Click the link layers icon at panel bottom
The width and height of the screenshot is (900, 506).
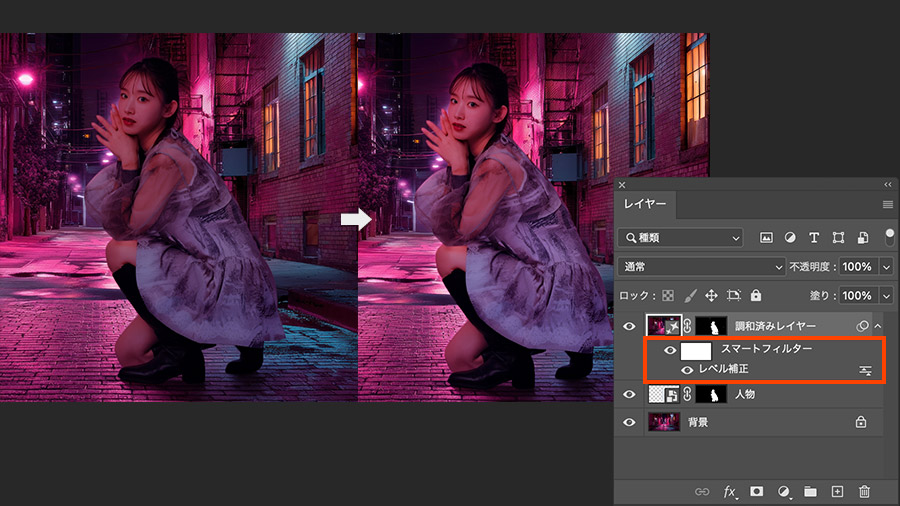pyautogui.click(x=702, y=492)
